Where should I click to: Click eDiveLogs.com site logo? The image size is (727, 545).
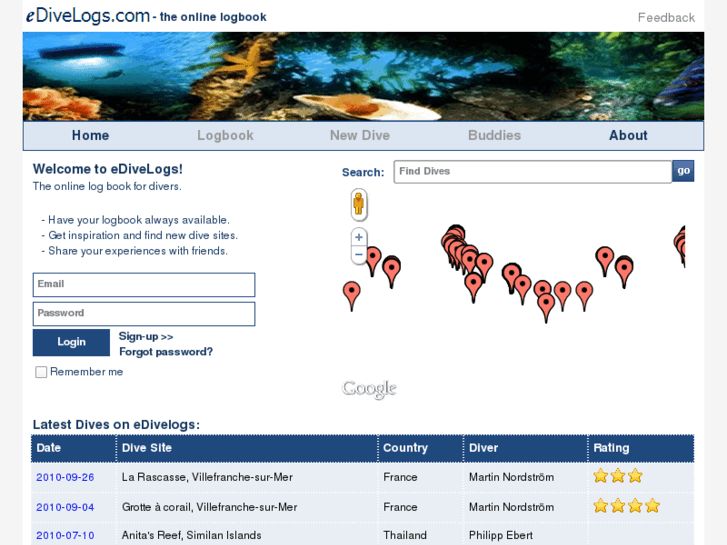(x=88, y=16)
